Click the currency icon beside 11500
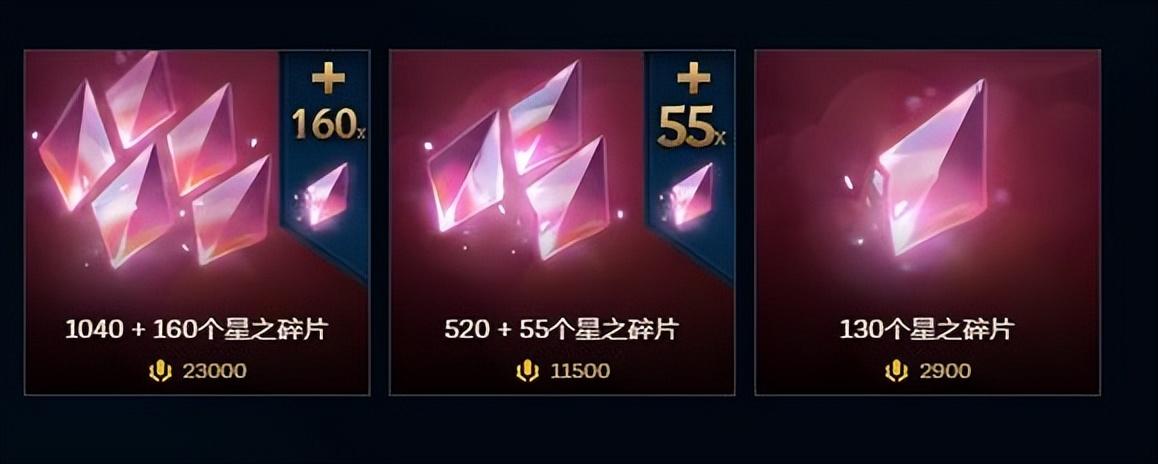 (x=527, y=370)
